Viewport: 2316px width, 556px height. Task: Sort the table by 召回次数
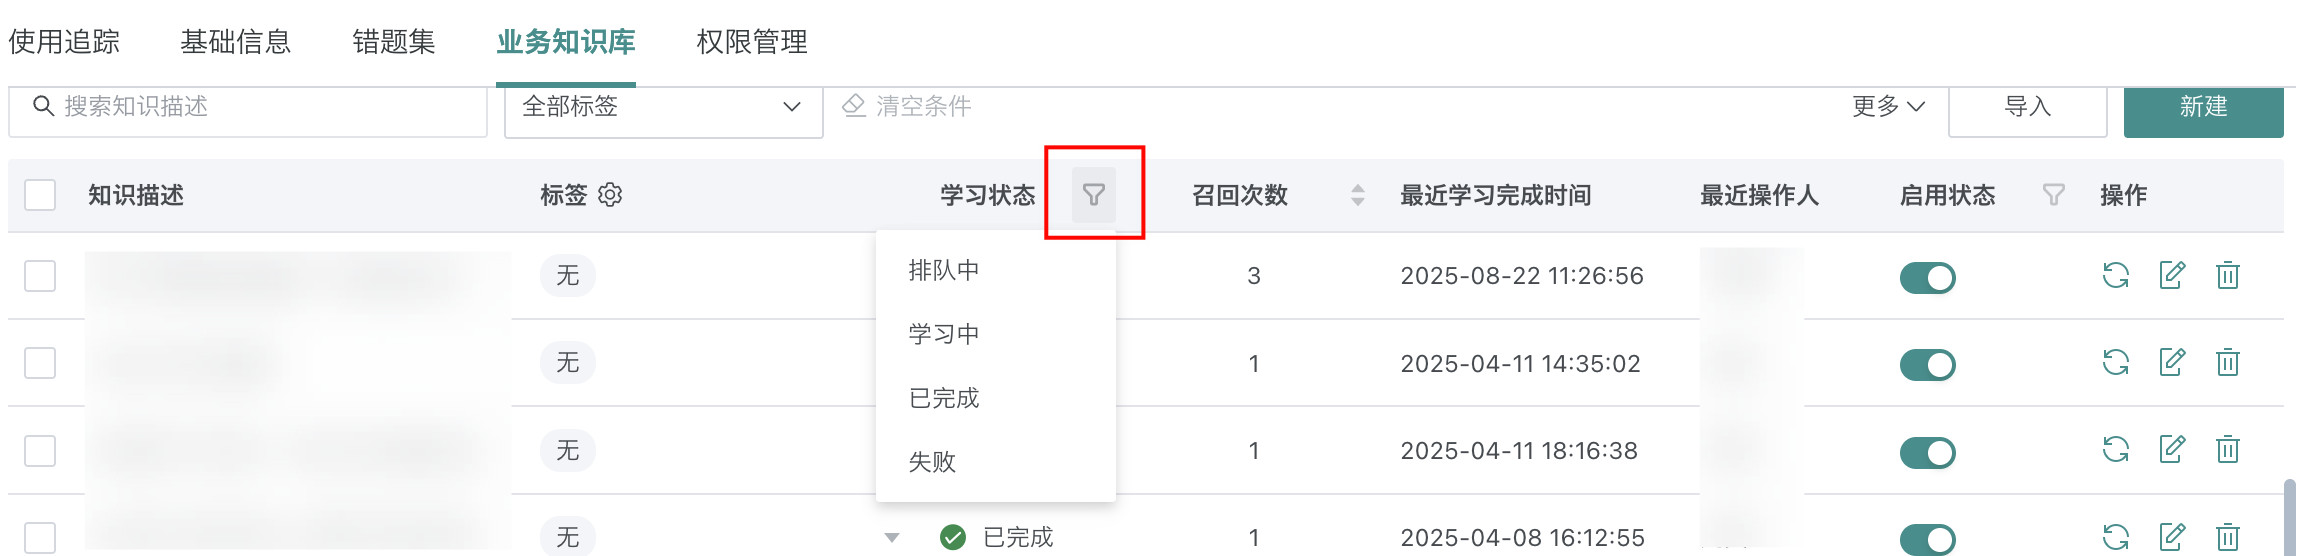[1357, 195]
